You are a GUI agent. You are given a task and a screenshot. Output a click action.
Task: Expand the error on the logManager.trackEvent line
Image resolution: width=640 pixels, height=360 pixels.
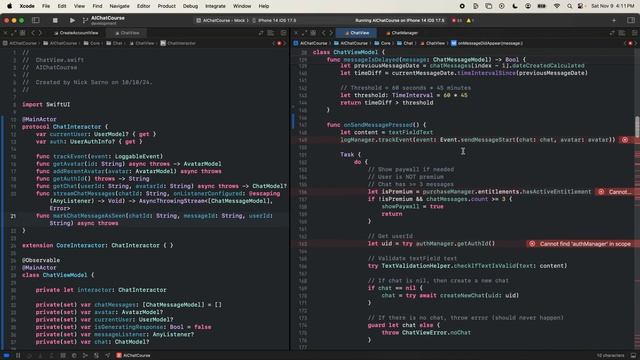(625, 140)
